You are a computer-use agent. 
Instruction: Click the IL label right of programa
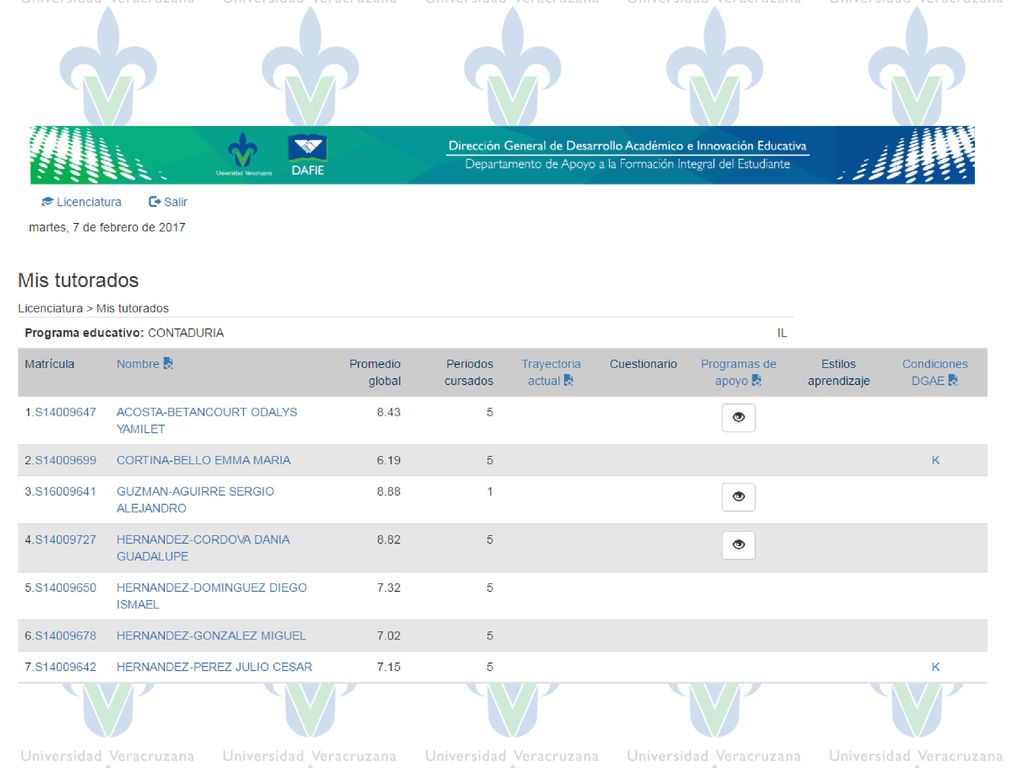pos(782,333)
